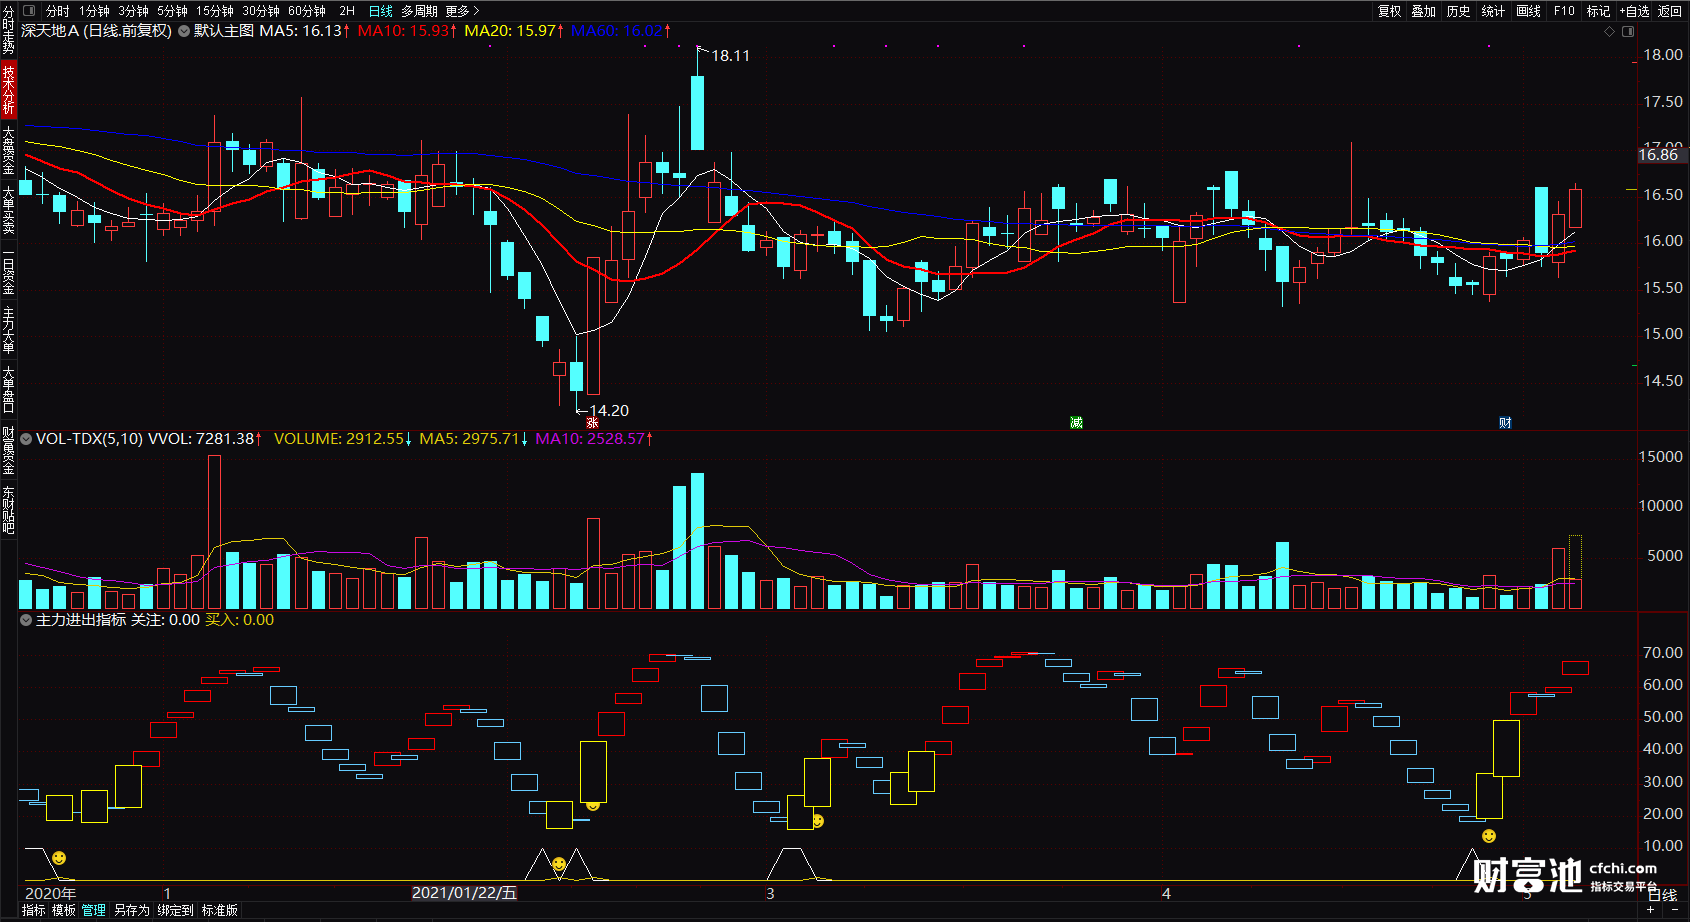Open the 大单盘口 sidebar tab
The width and height of the screenshot is (1690, 922).
tap(8, 390)
